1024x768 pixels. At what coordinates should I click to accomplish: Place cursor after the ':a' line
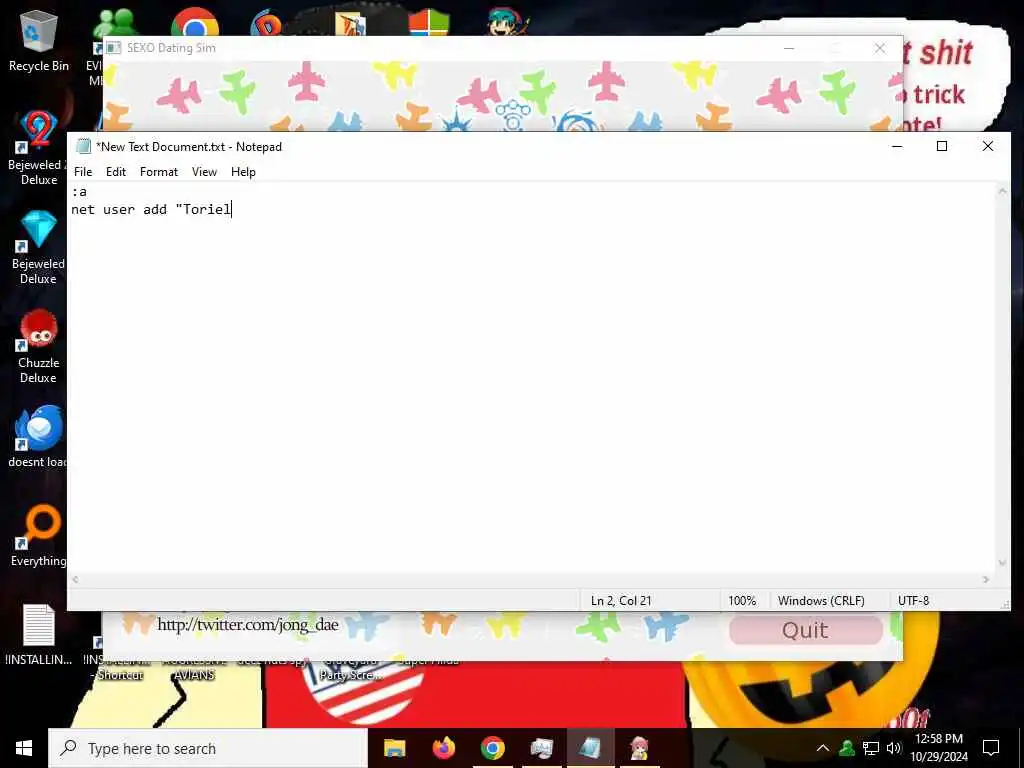coord(88,191)
